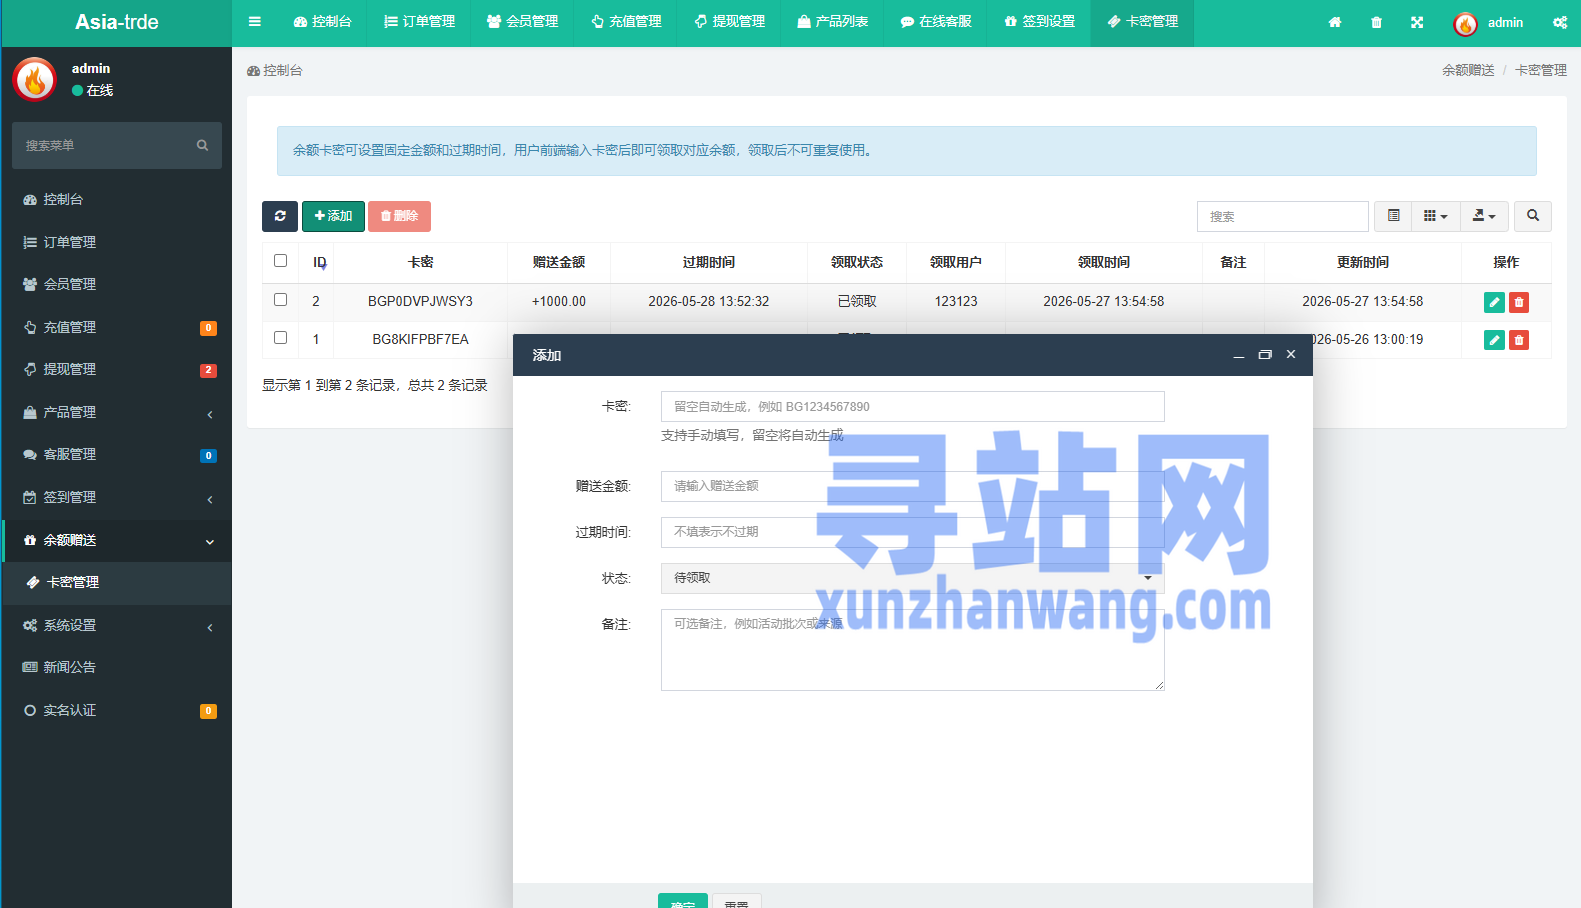Collapse 余额赠送 in the sidebar
This screenshot has width=1581, height=908.
[x=116, y=540]
